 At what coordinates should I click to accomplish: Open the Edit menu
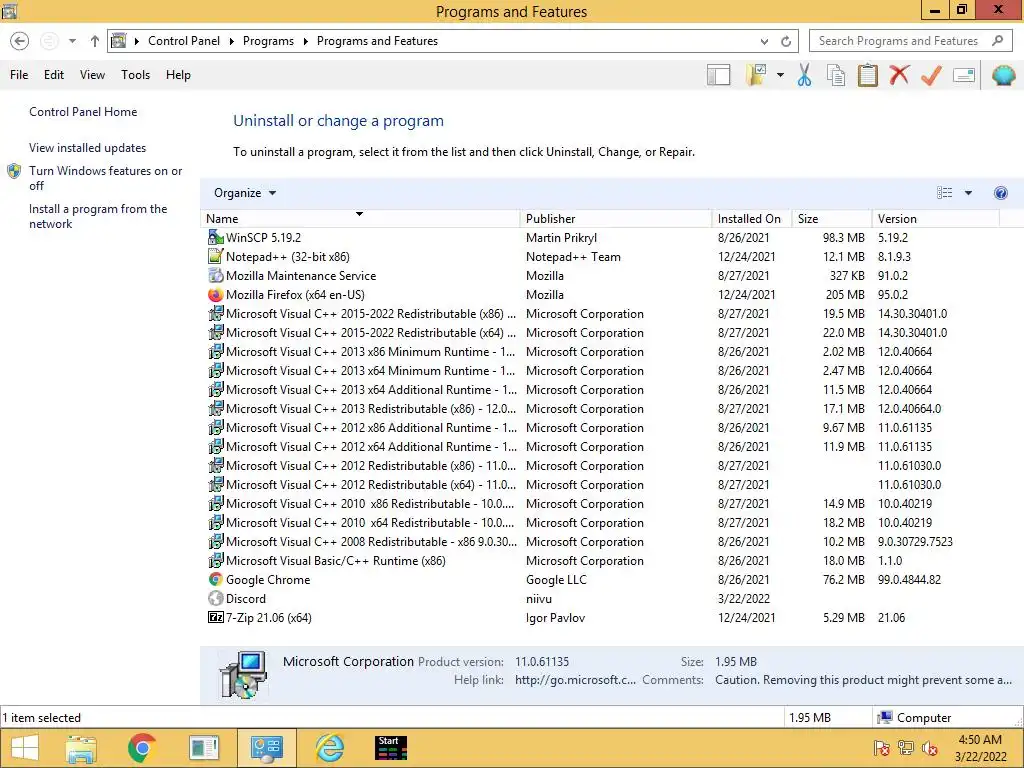tap(54, 75)
